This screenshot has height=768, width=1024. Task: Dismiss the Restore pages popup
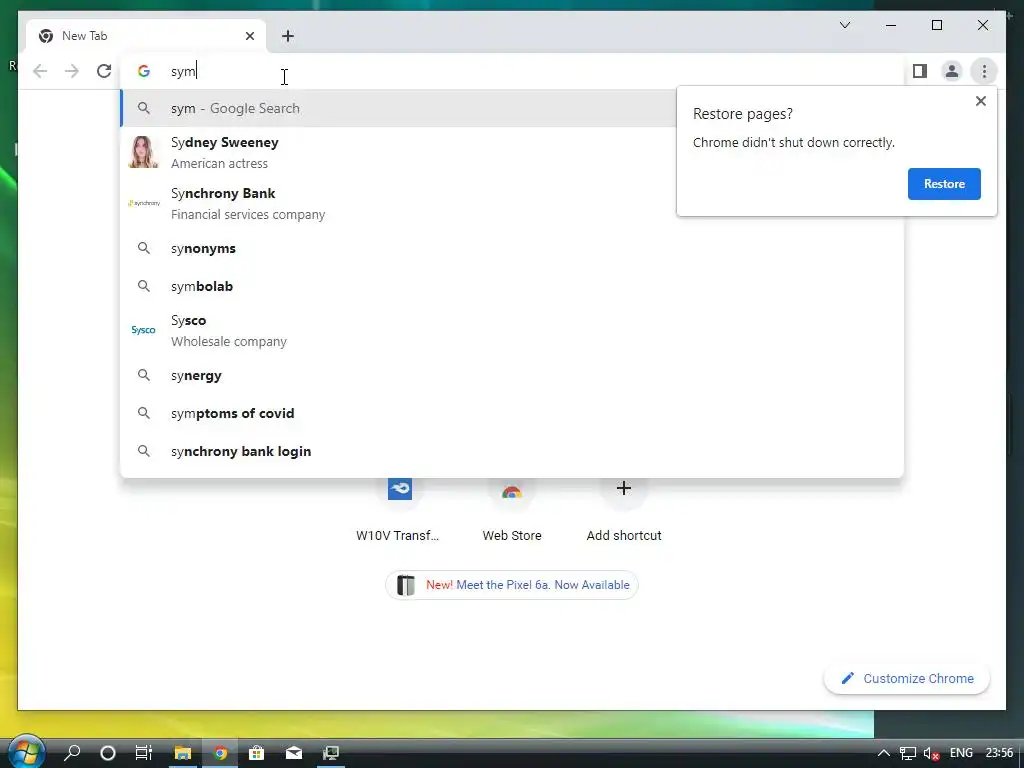coord(980,101)
